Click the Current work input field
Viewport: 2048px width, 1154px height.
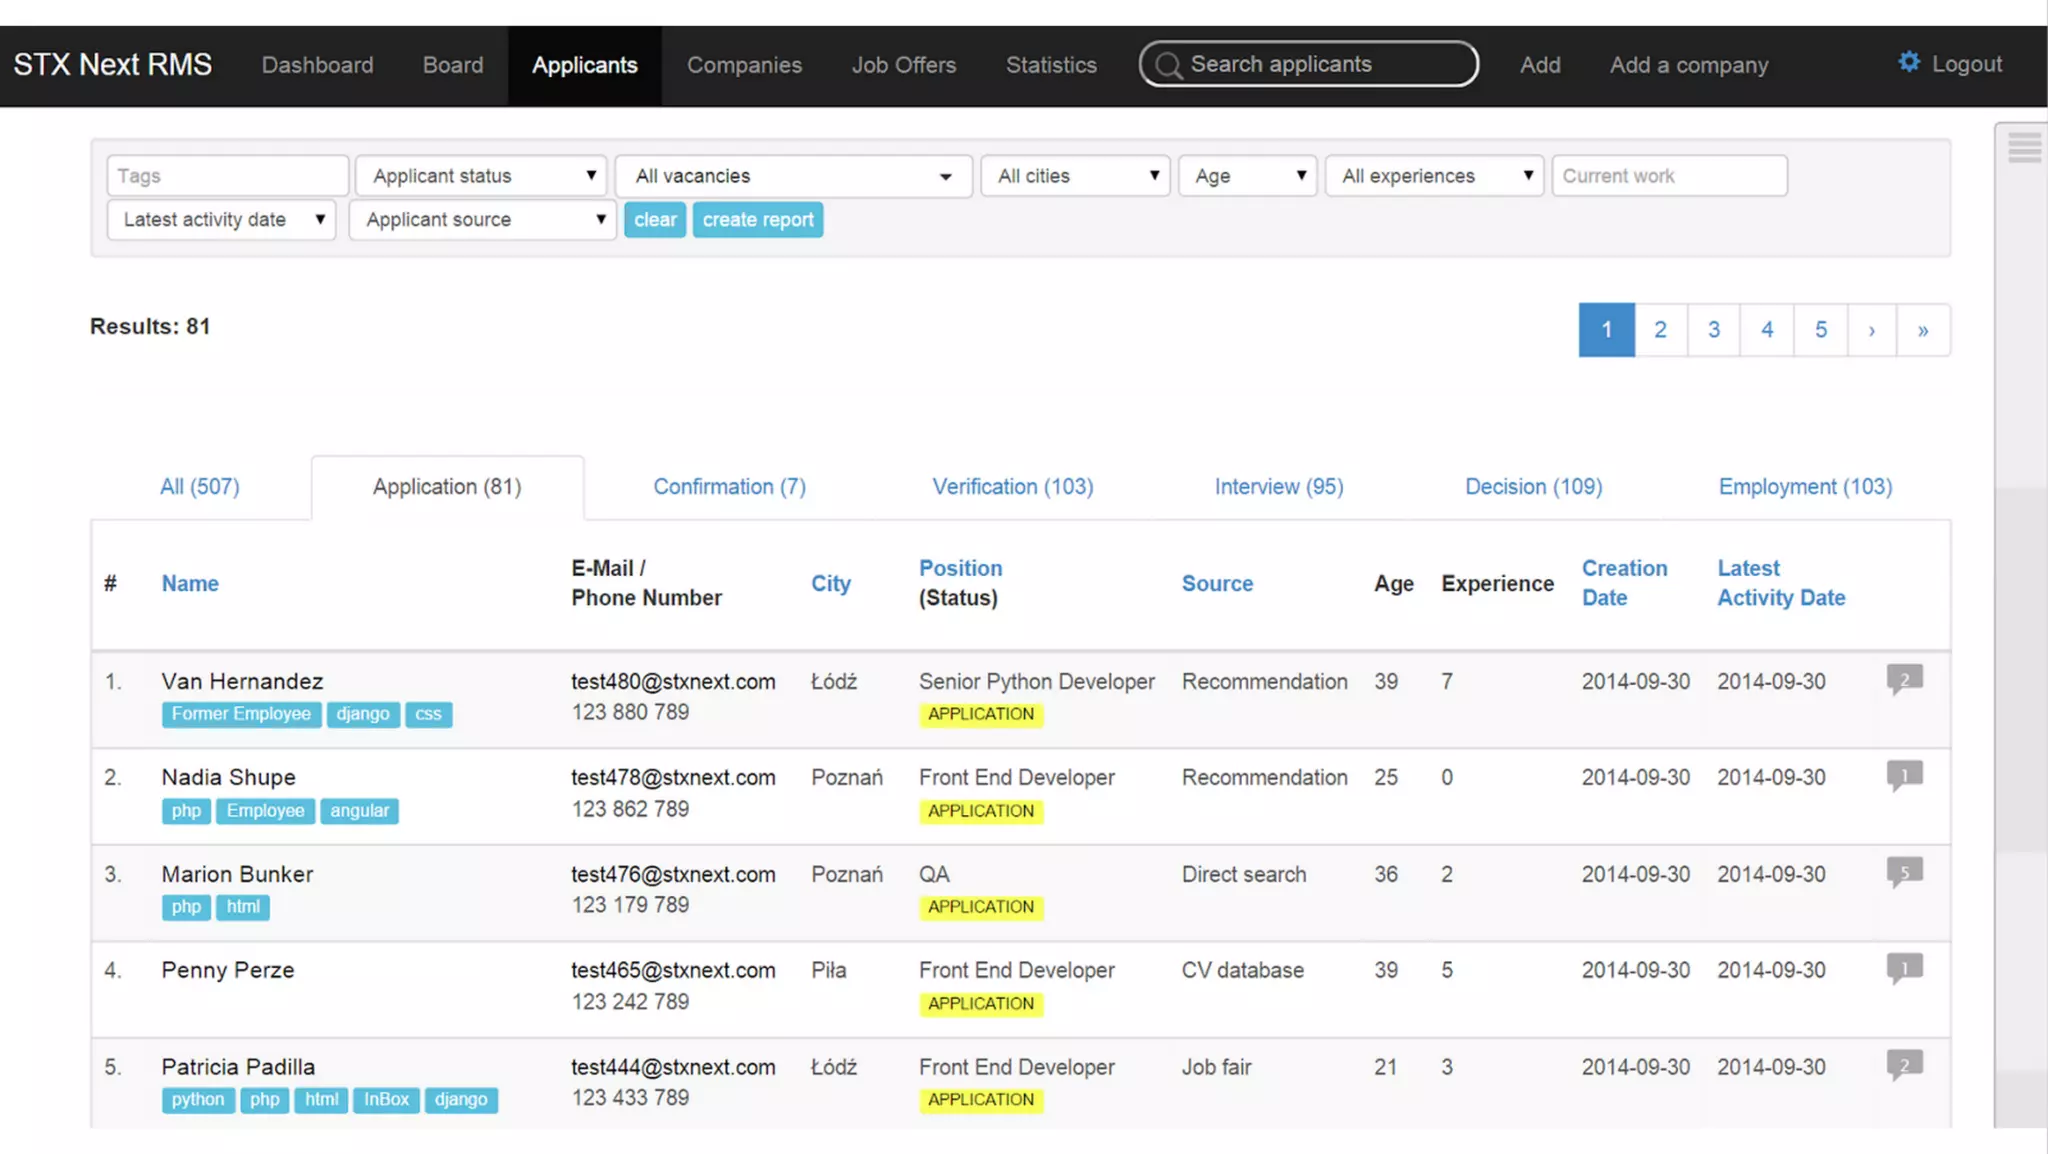click(x=1669, y=176)
